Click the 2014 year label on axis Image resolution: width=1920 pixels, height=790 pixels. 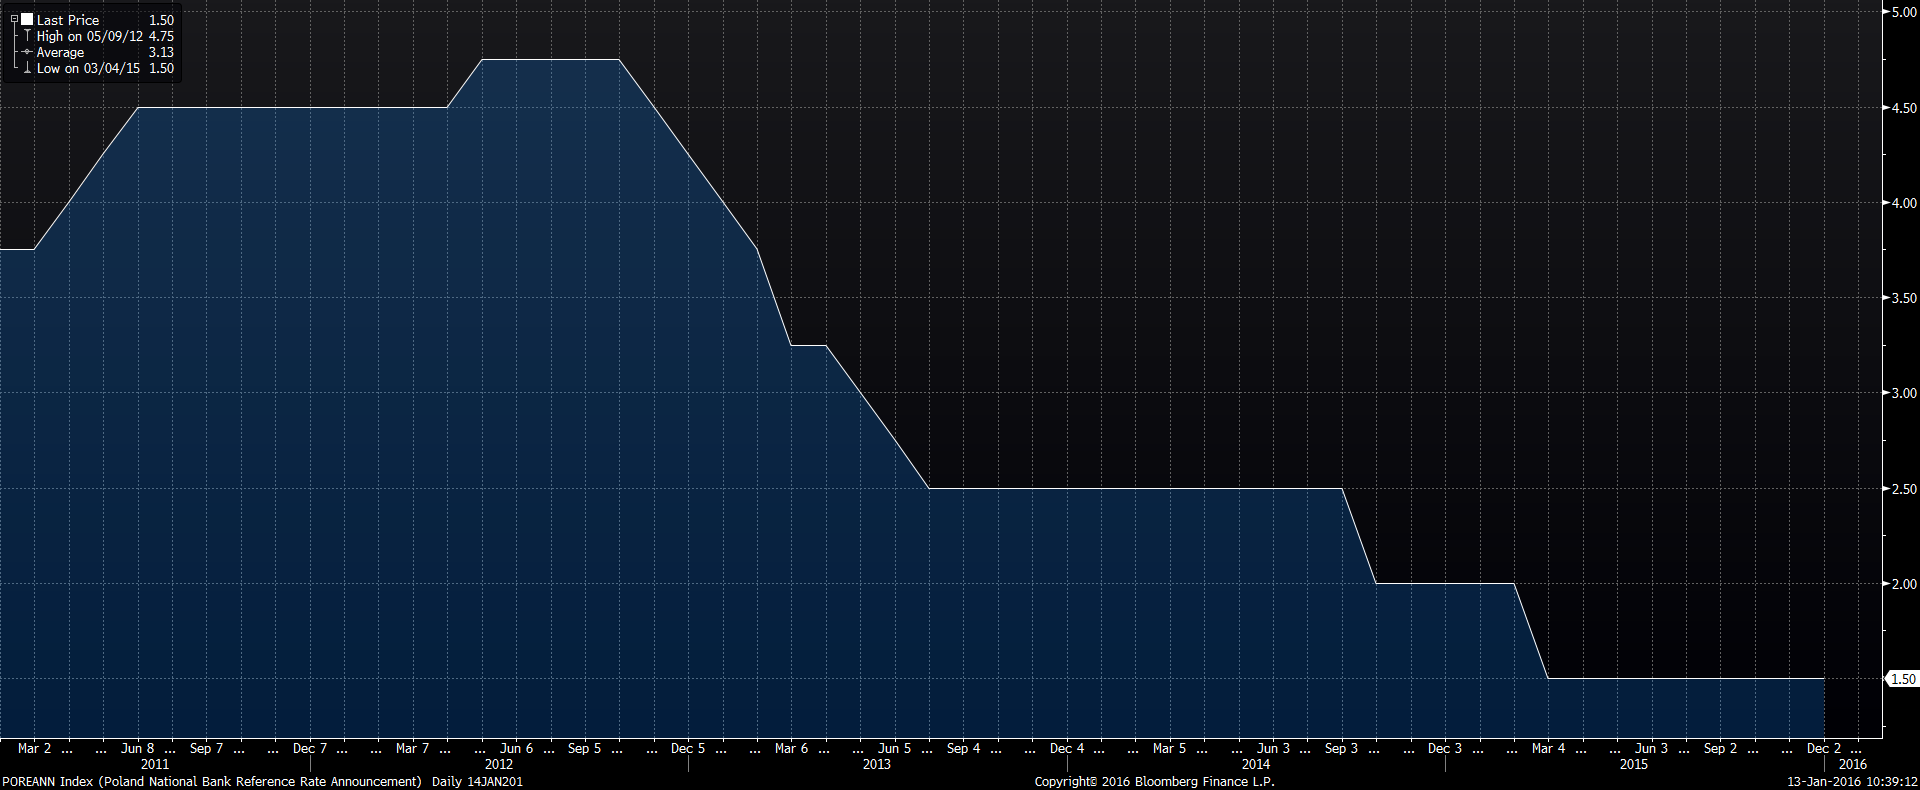pos(1256,764)
